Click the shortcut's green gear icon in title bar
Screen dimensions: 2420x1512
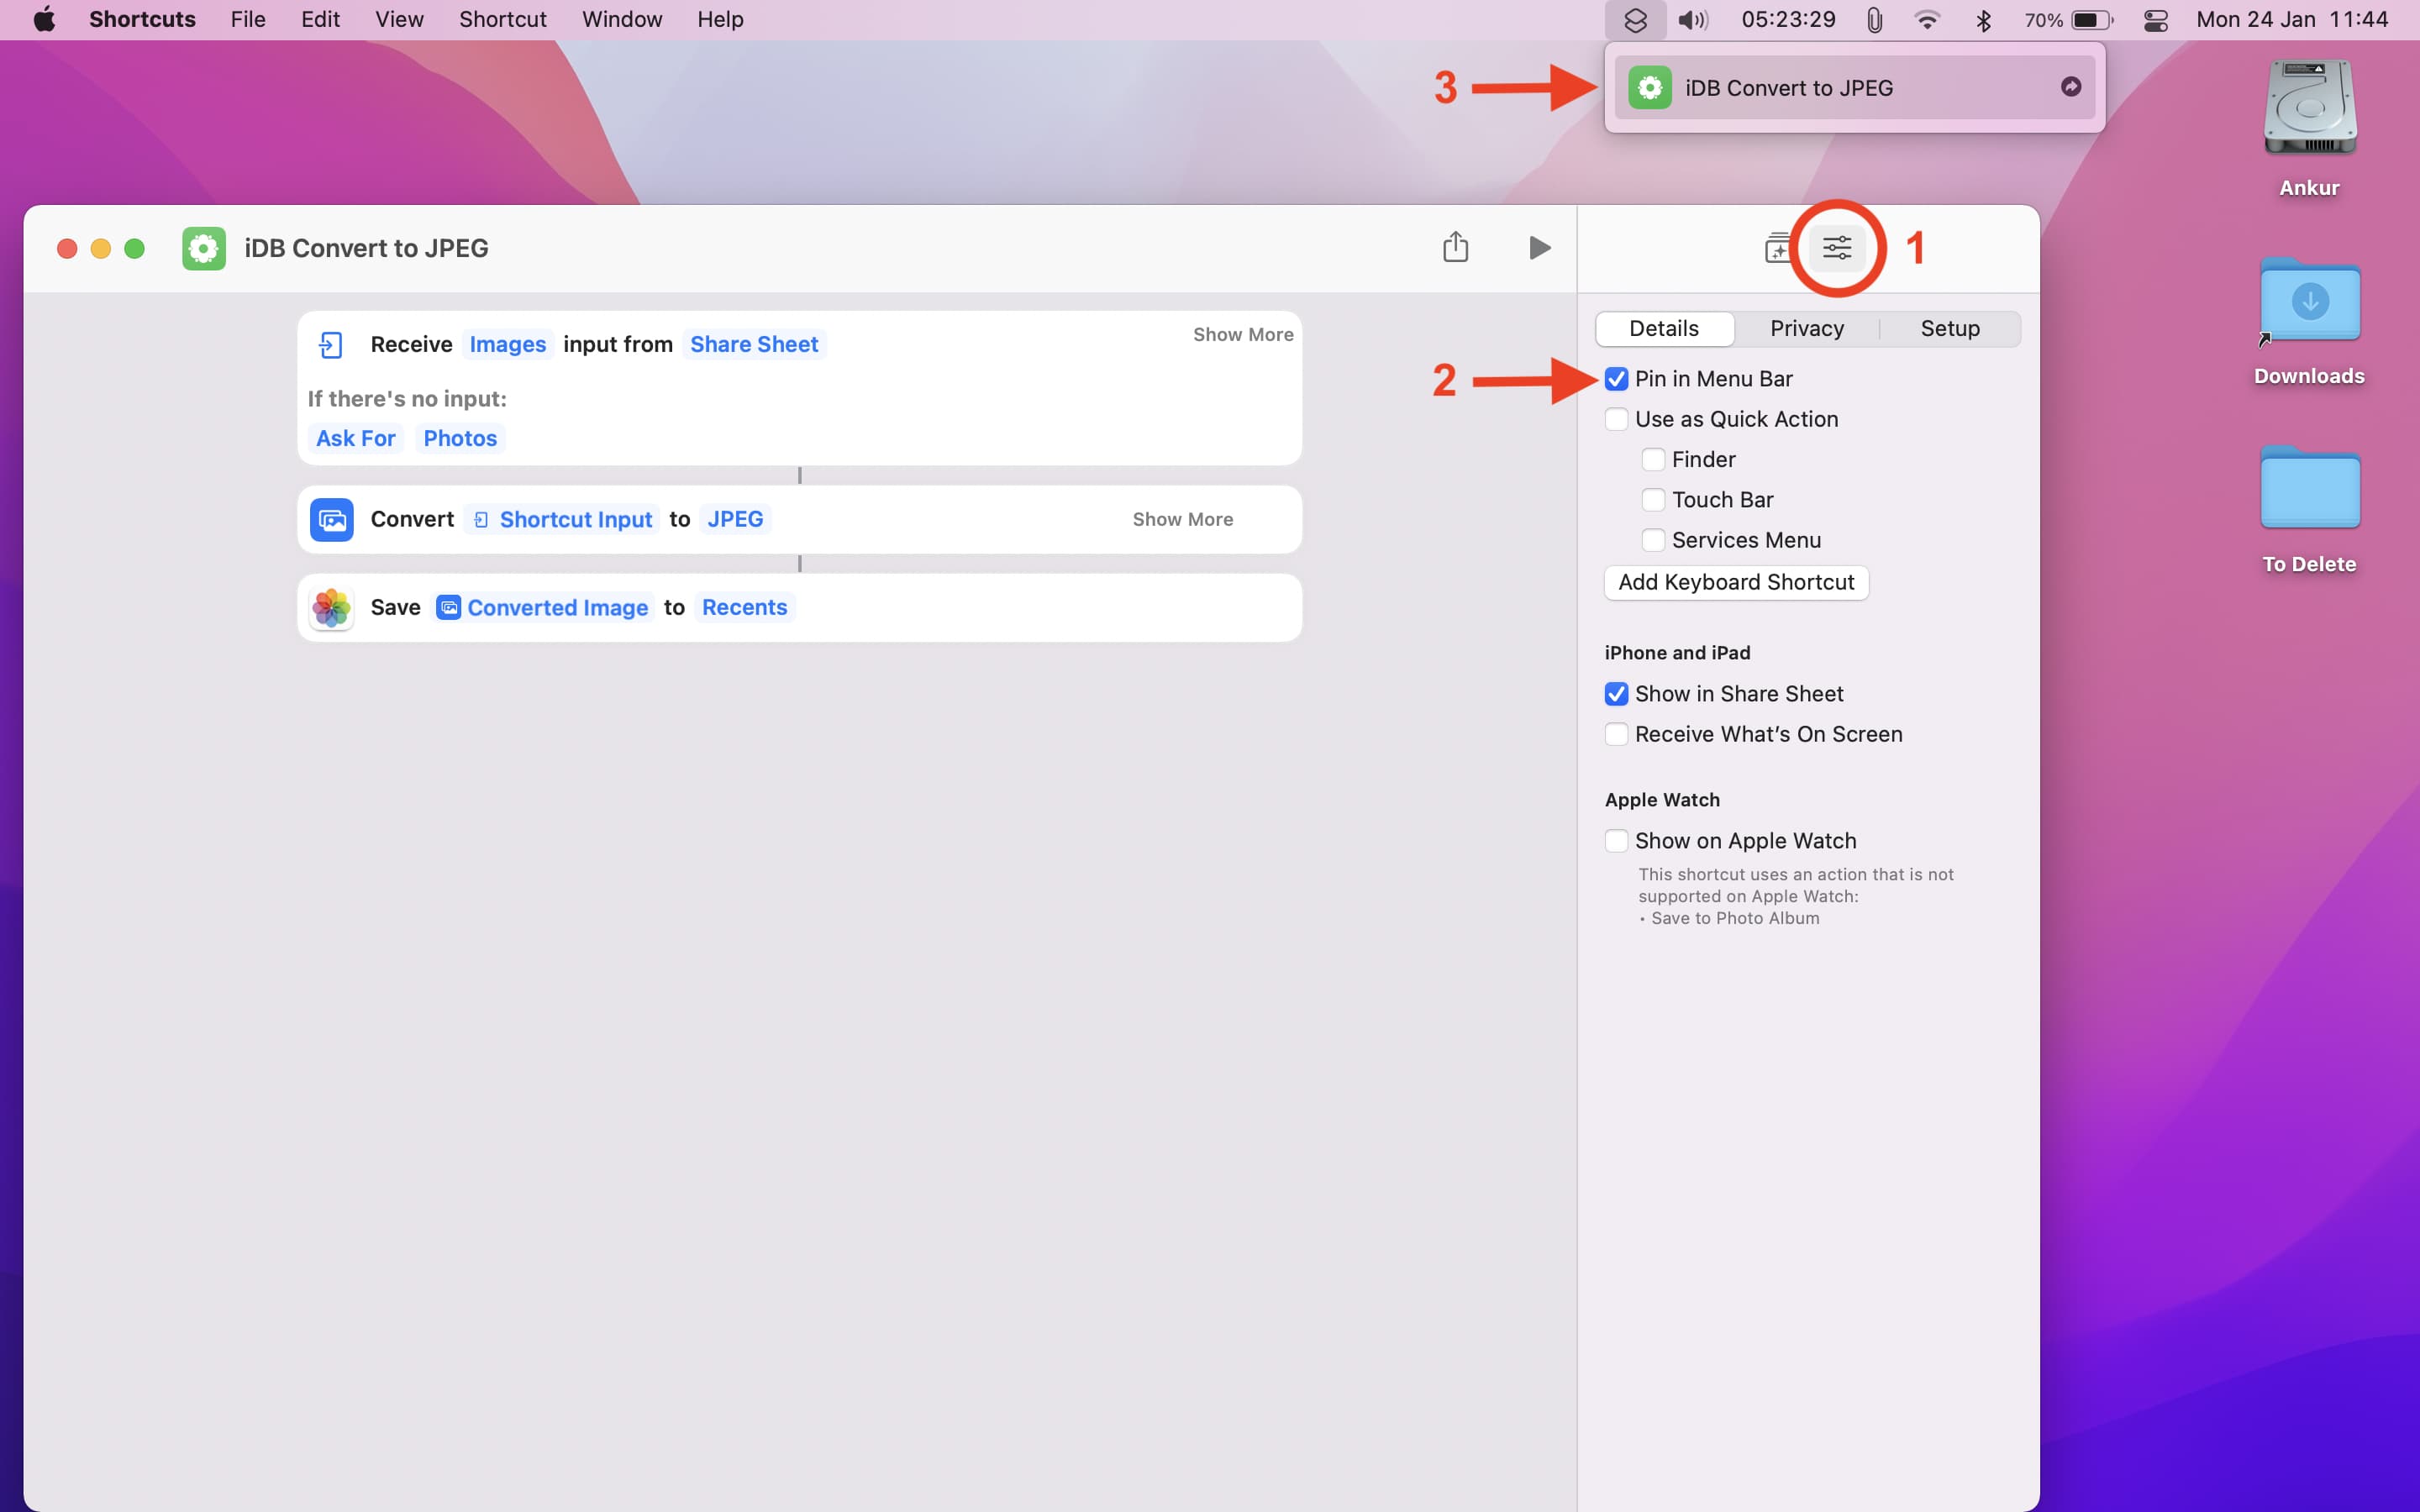(203, 248)
